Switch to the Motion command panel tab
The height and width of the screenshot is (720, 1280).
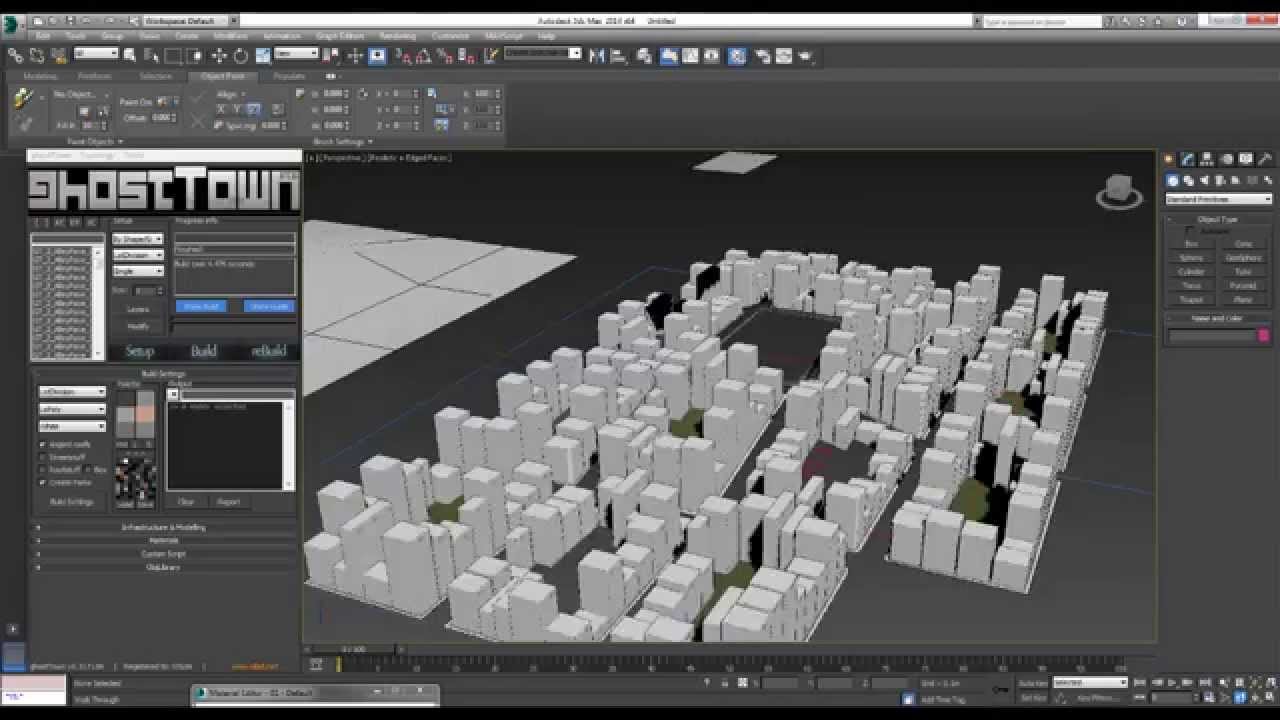(1226, 159)
